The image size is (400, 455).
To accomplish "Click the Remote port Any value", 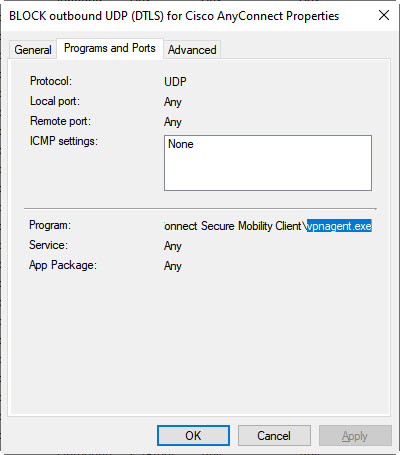I will pyautogui.click(x=173, y=122).
